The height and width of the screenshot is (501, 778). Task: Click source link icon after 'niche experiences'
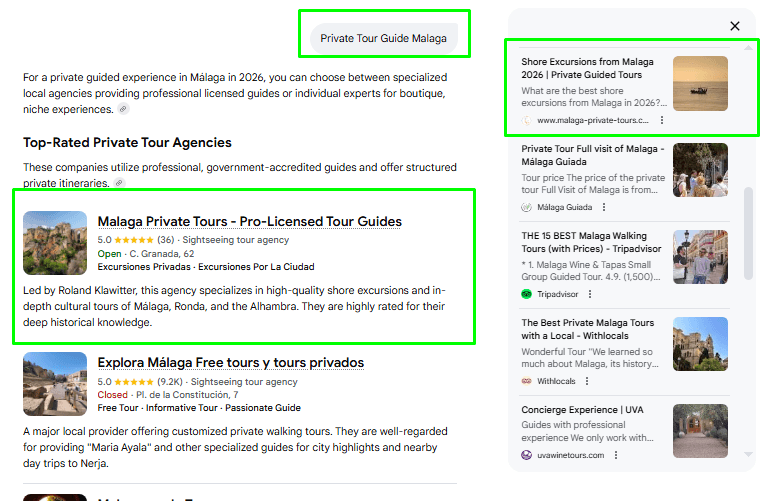click(123, 108)
